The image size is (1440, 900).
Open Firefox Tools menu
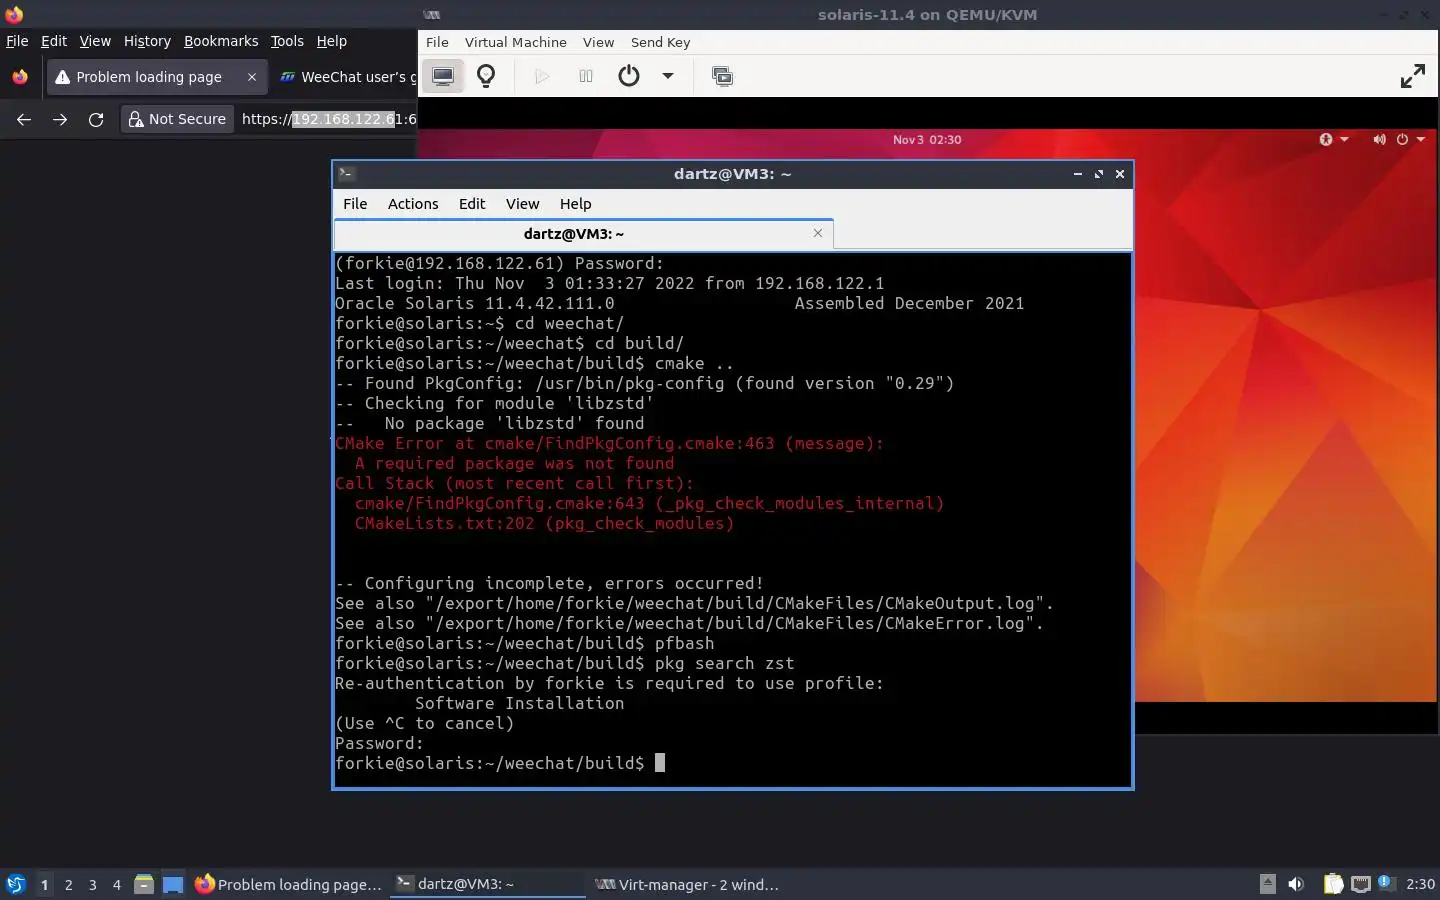(287, 41)
